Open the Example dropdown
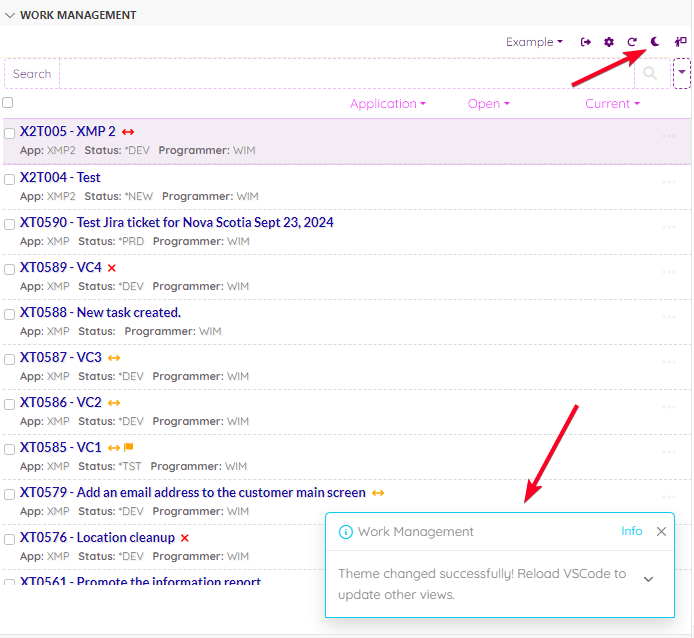The height and width of the screenshot is (638, 694). [534, 42]
